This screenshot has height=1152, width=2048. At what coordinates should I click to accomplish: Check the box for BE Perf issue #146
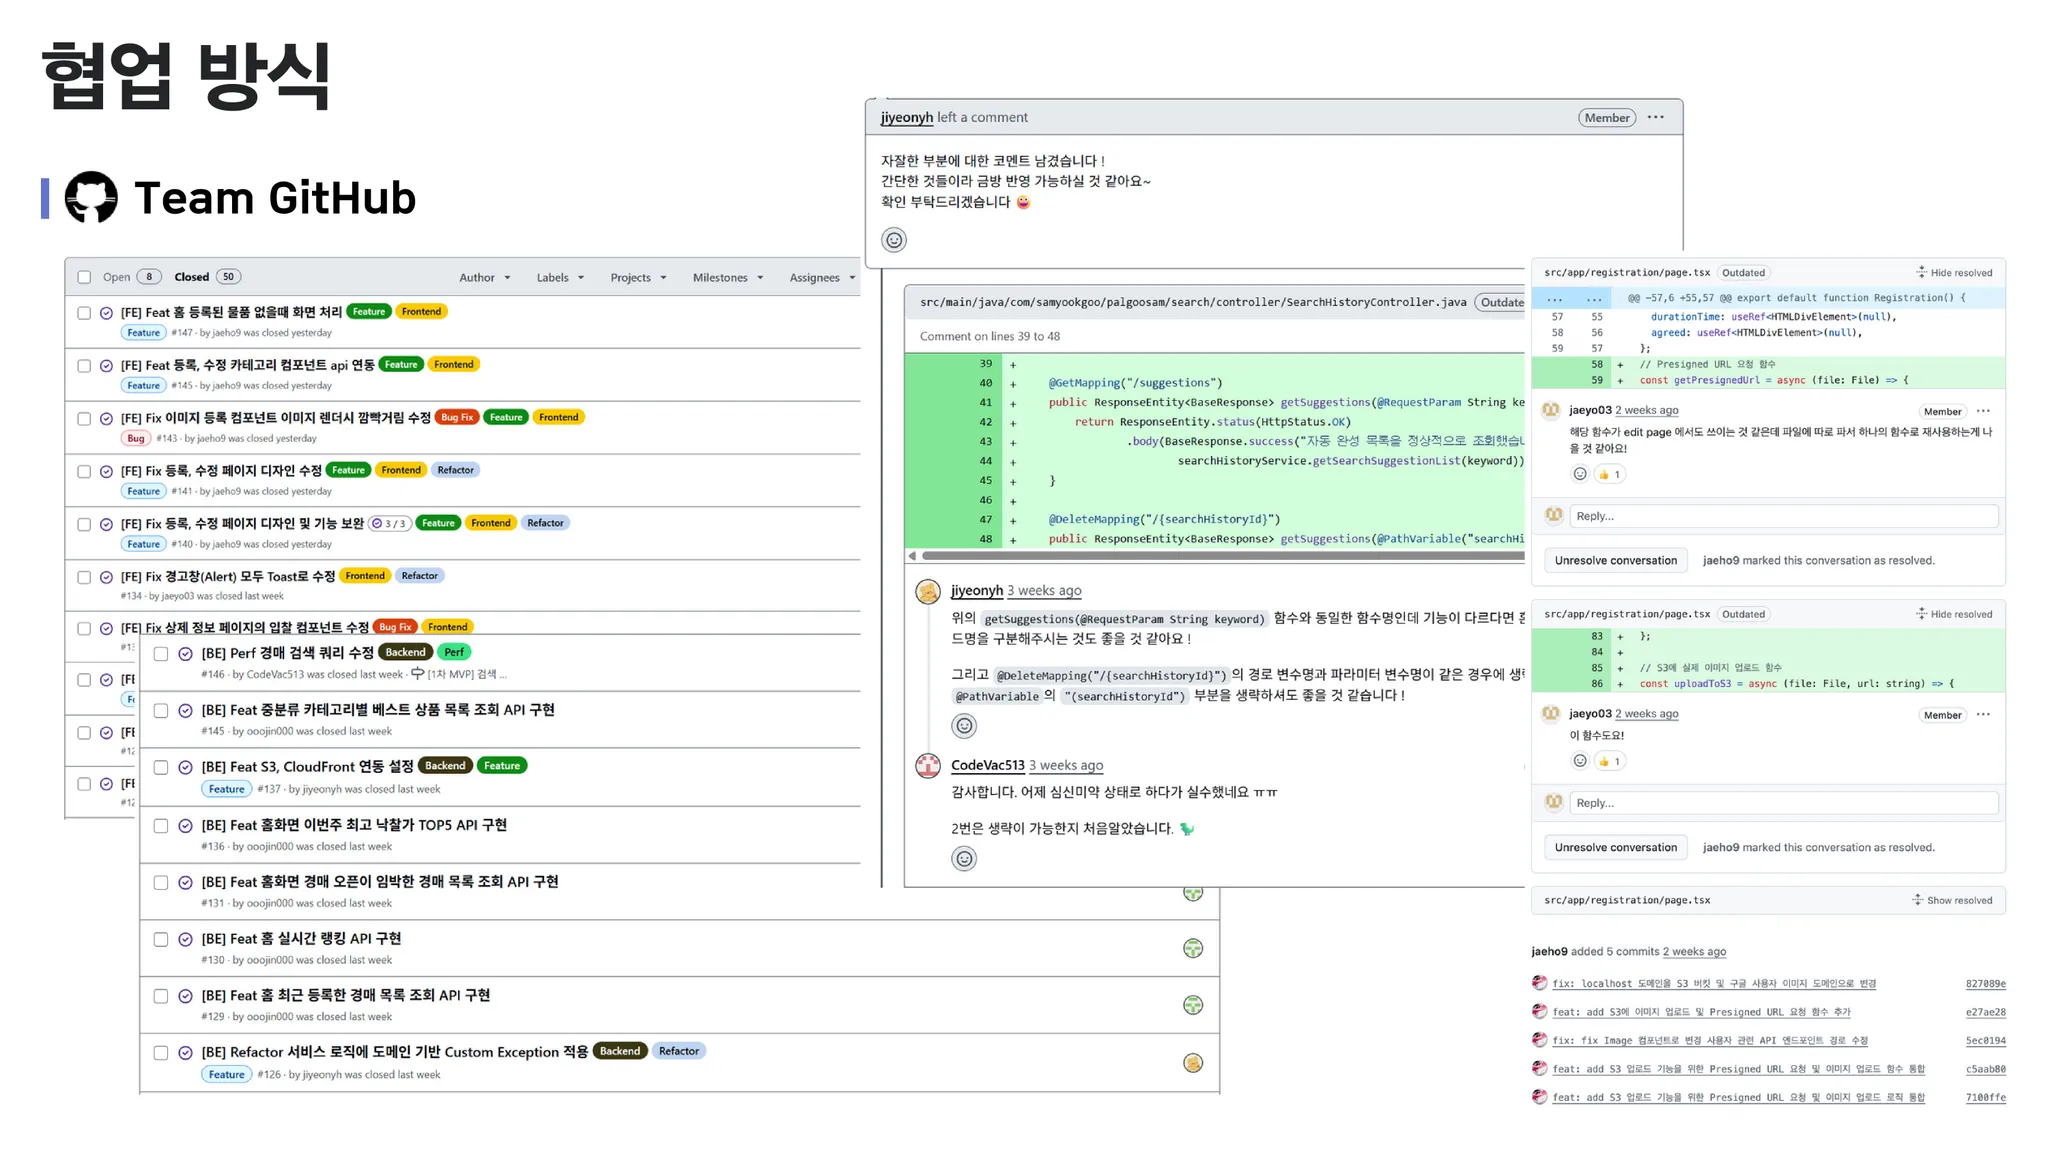pos(160,654)
